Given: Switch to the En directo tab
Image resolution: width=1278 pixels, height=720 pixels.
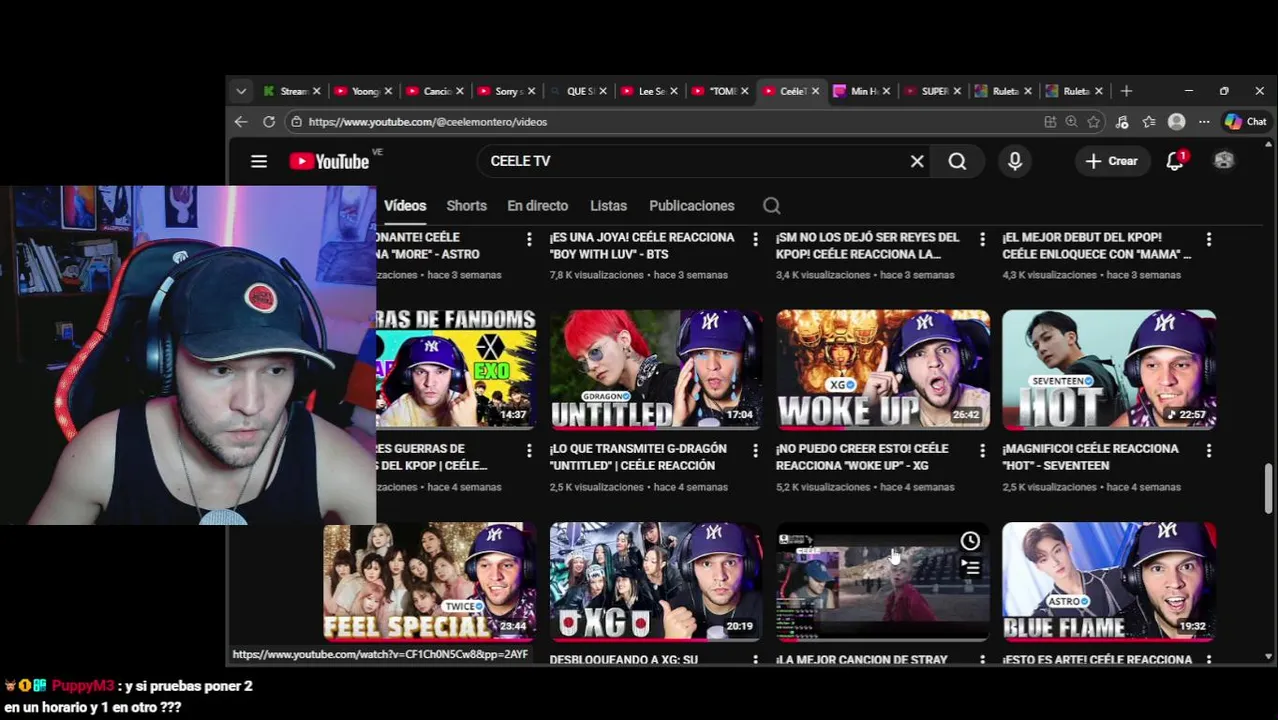Looking at the screenshot, I should coord(537,206).
